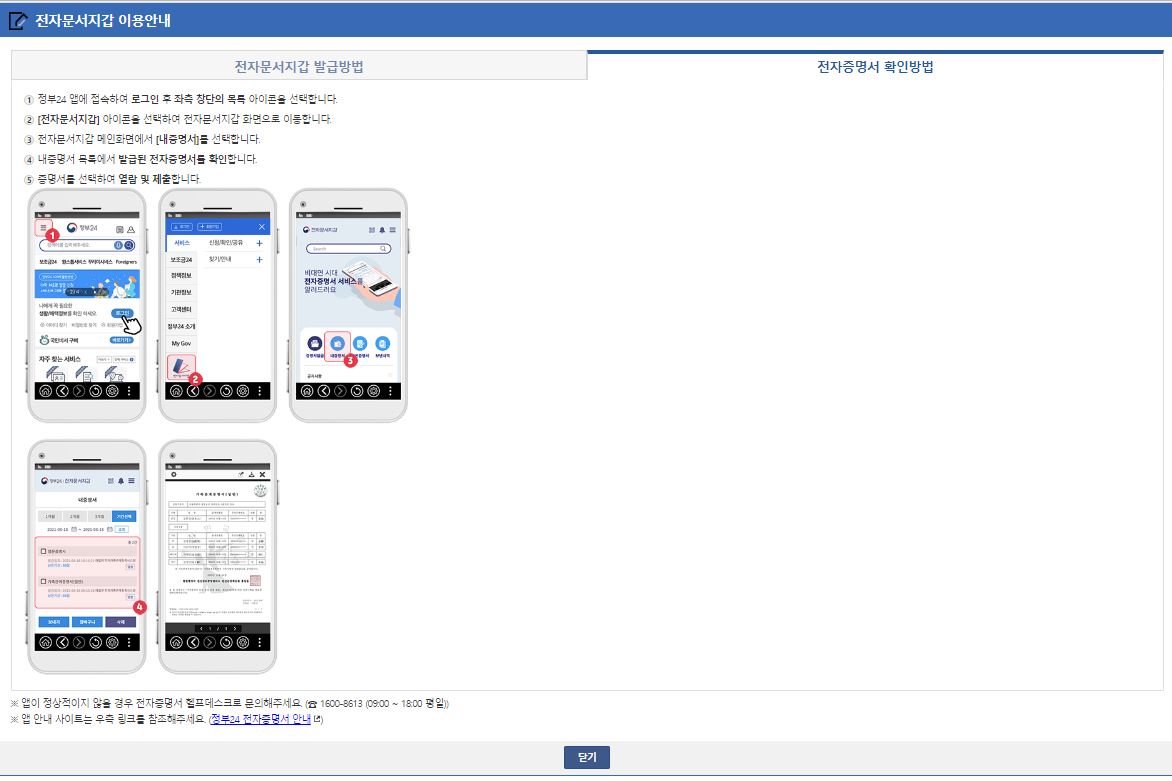Expand 찾기안내 using the plus icon

pos(259,257)
